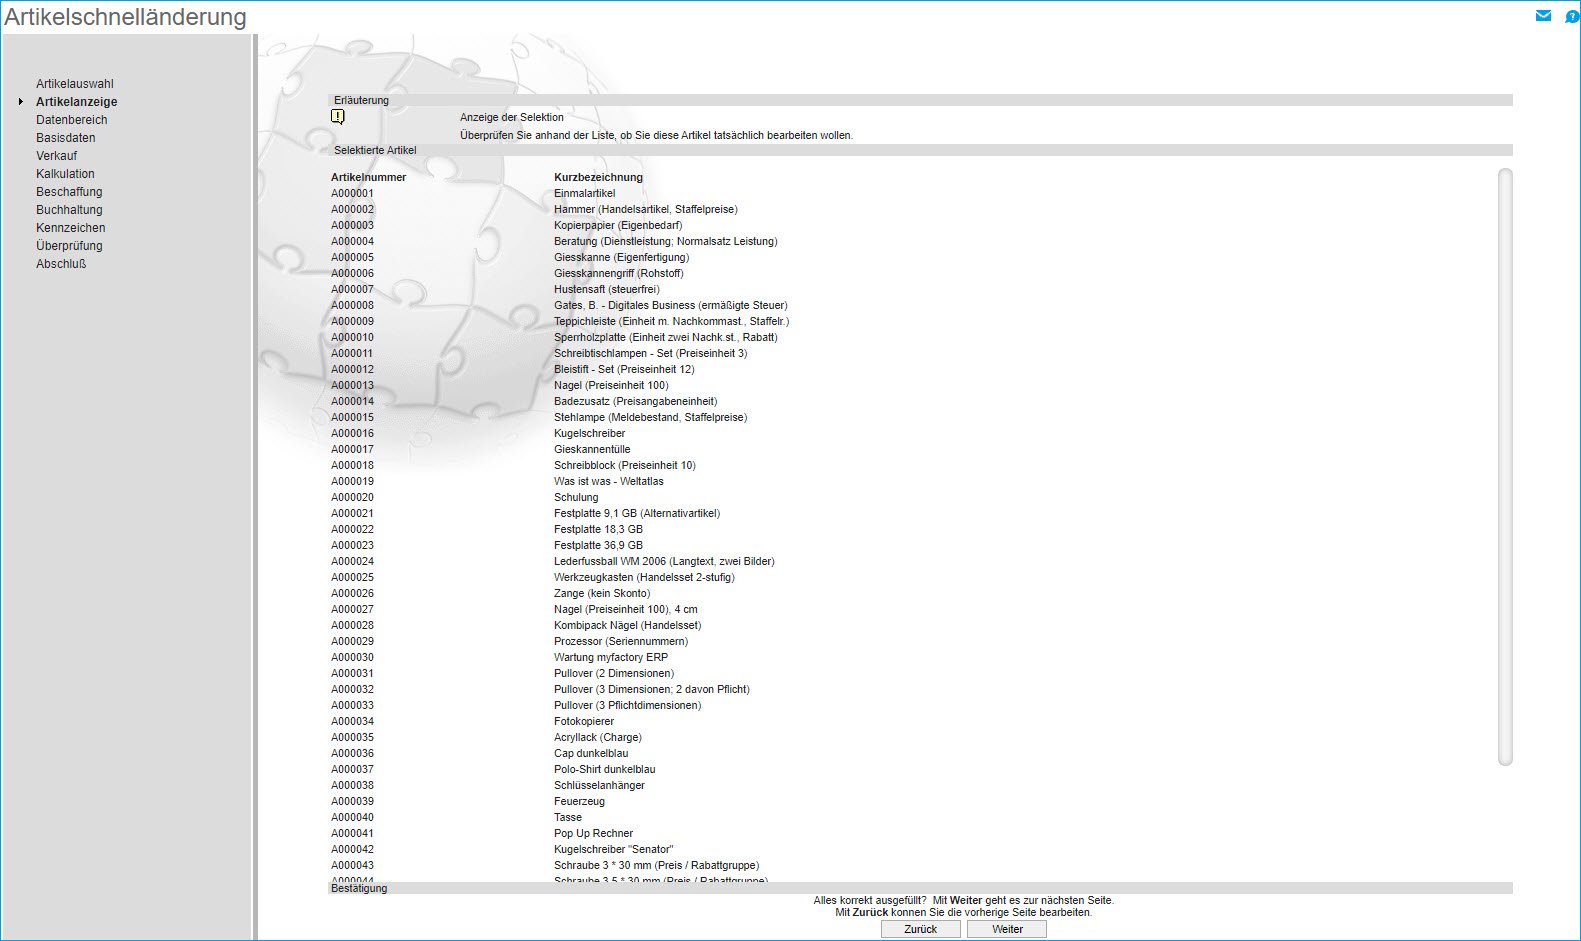Click 'Polo-Shirt dunkelblau'
The image size is (1581, 941).
click(605, 769)
